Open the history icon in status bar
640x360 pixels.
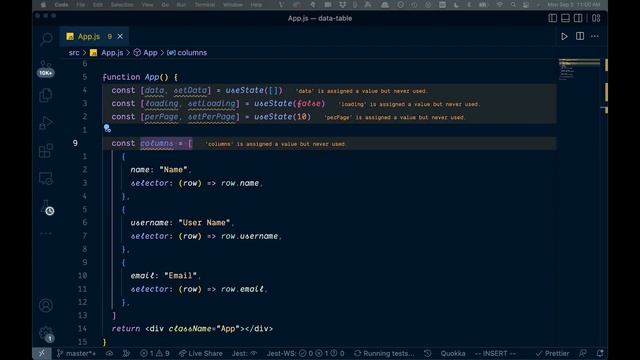[x=427, y=353]
